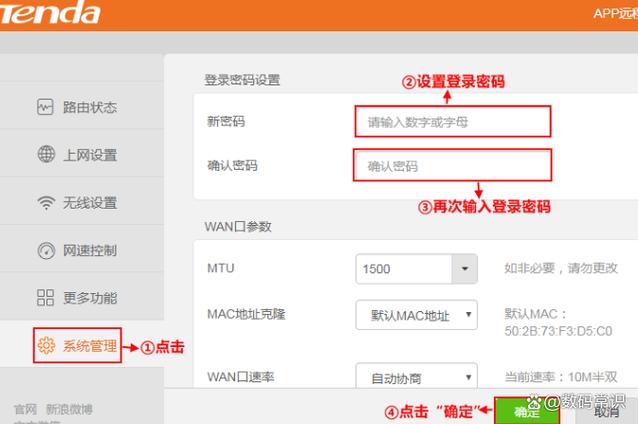Click the WAN口参数 section heading

[x=238, y=227]
